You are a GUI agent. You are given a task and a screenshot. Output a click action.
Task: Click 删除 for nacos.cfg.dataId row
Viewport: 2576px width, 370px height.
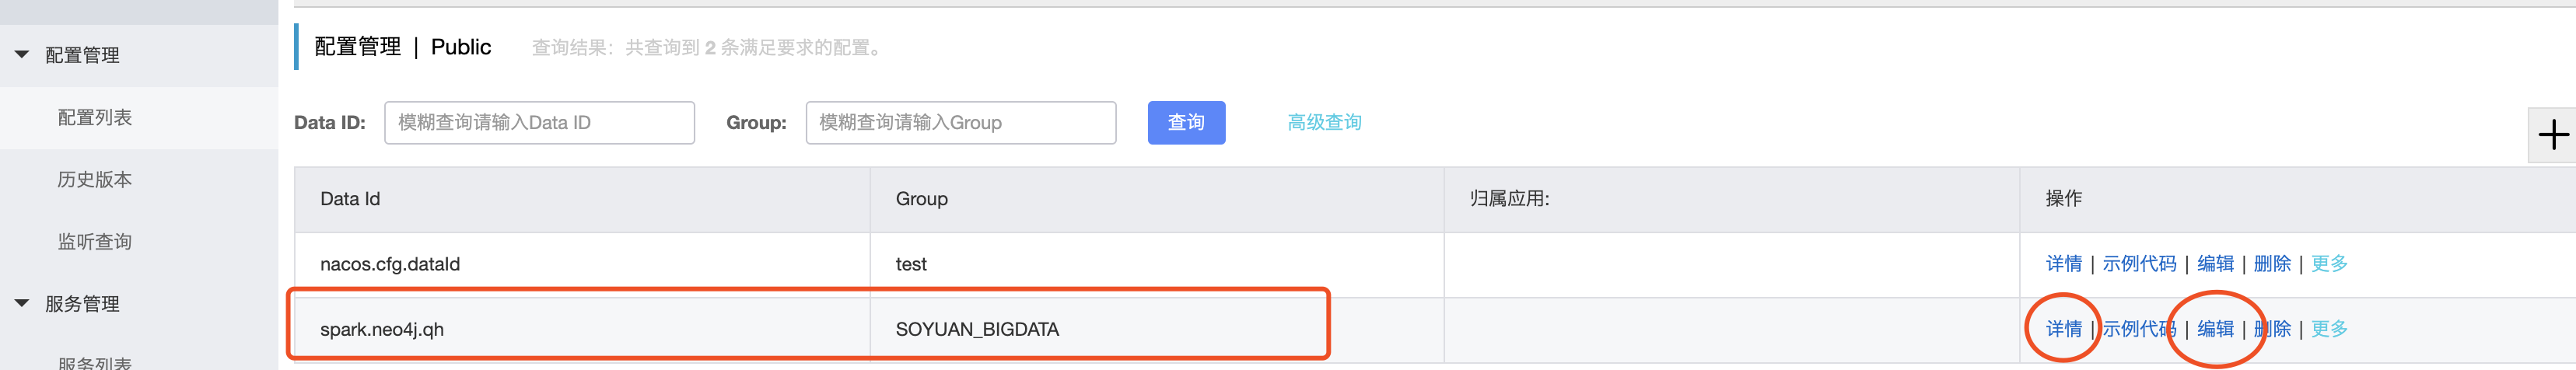(2272, 263)
